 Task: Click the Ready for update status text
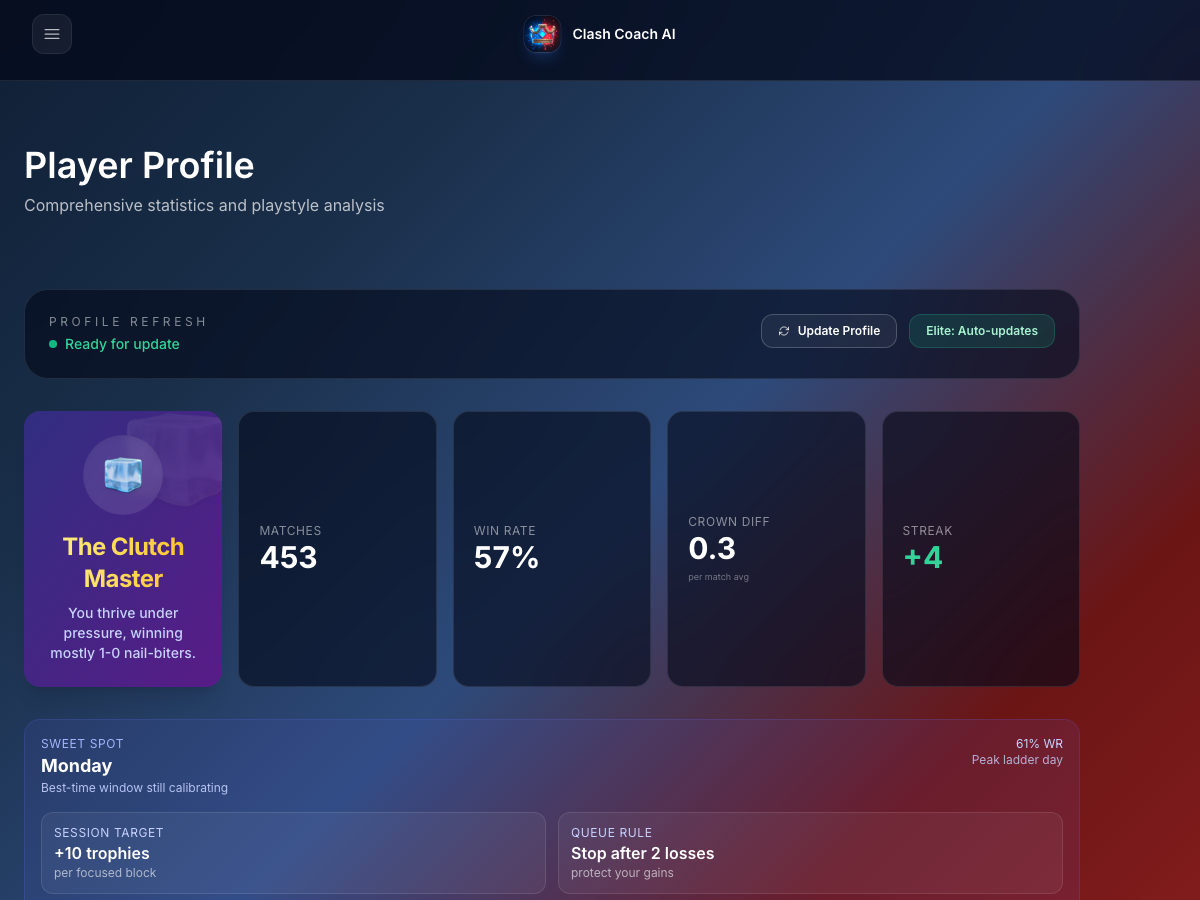click(122, 343)
